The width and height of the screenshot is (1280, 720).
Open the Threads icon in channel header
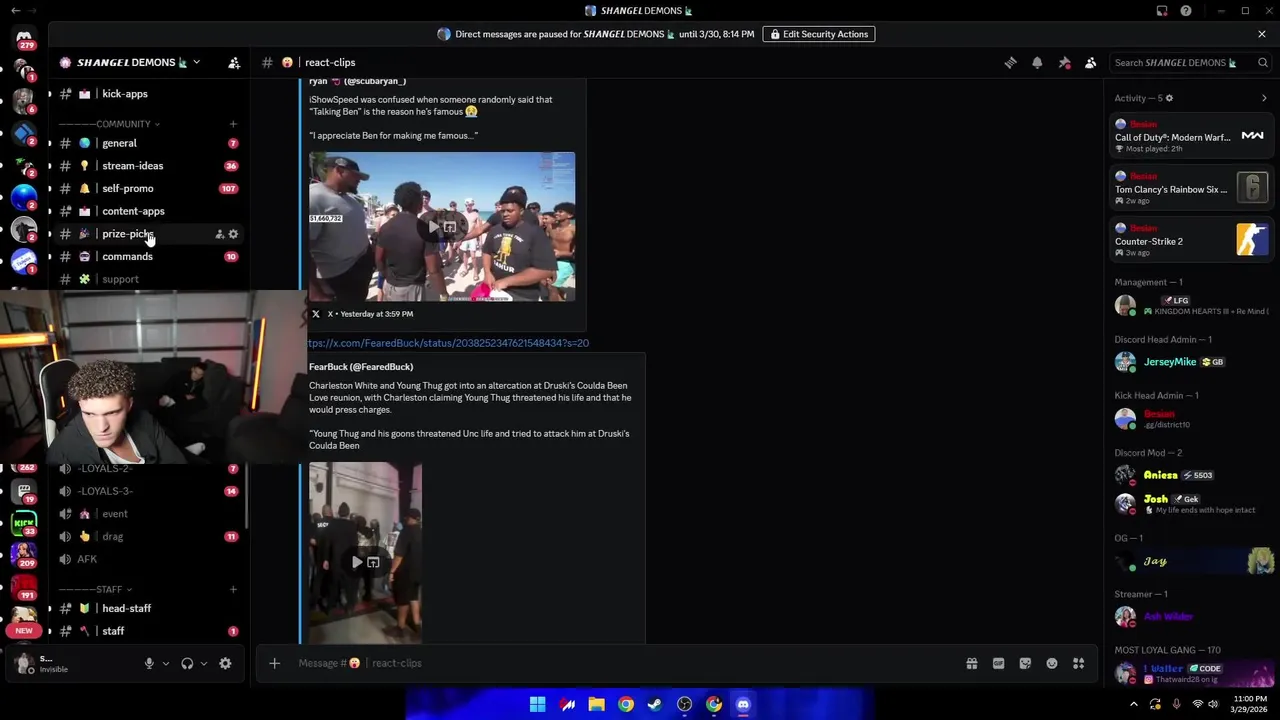point(1010,62)
